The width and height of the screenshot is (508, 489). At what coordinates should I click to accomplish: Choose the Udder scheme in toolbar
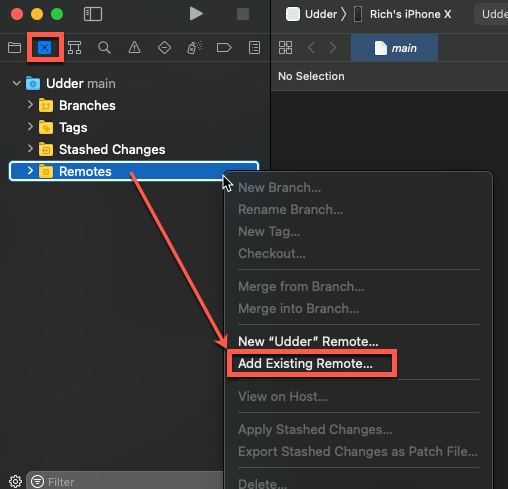point(312,14)
